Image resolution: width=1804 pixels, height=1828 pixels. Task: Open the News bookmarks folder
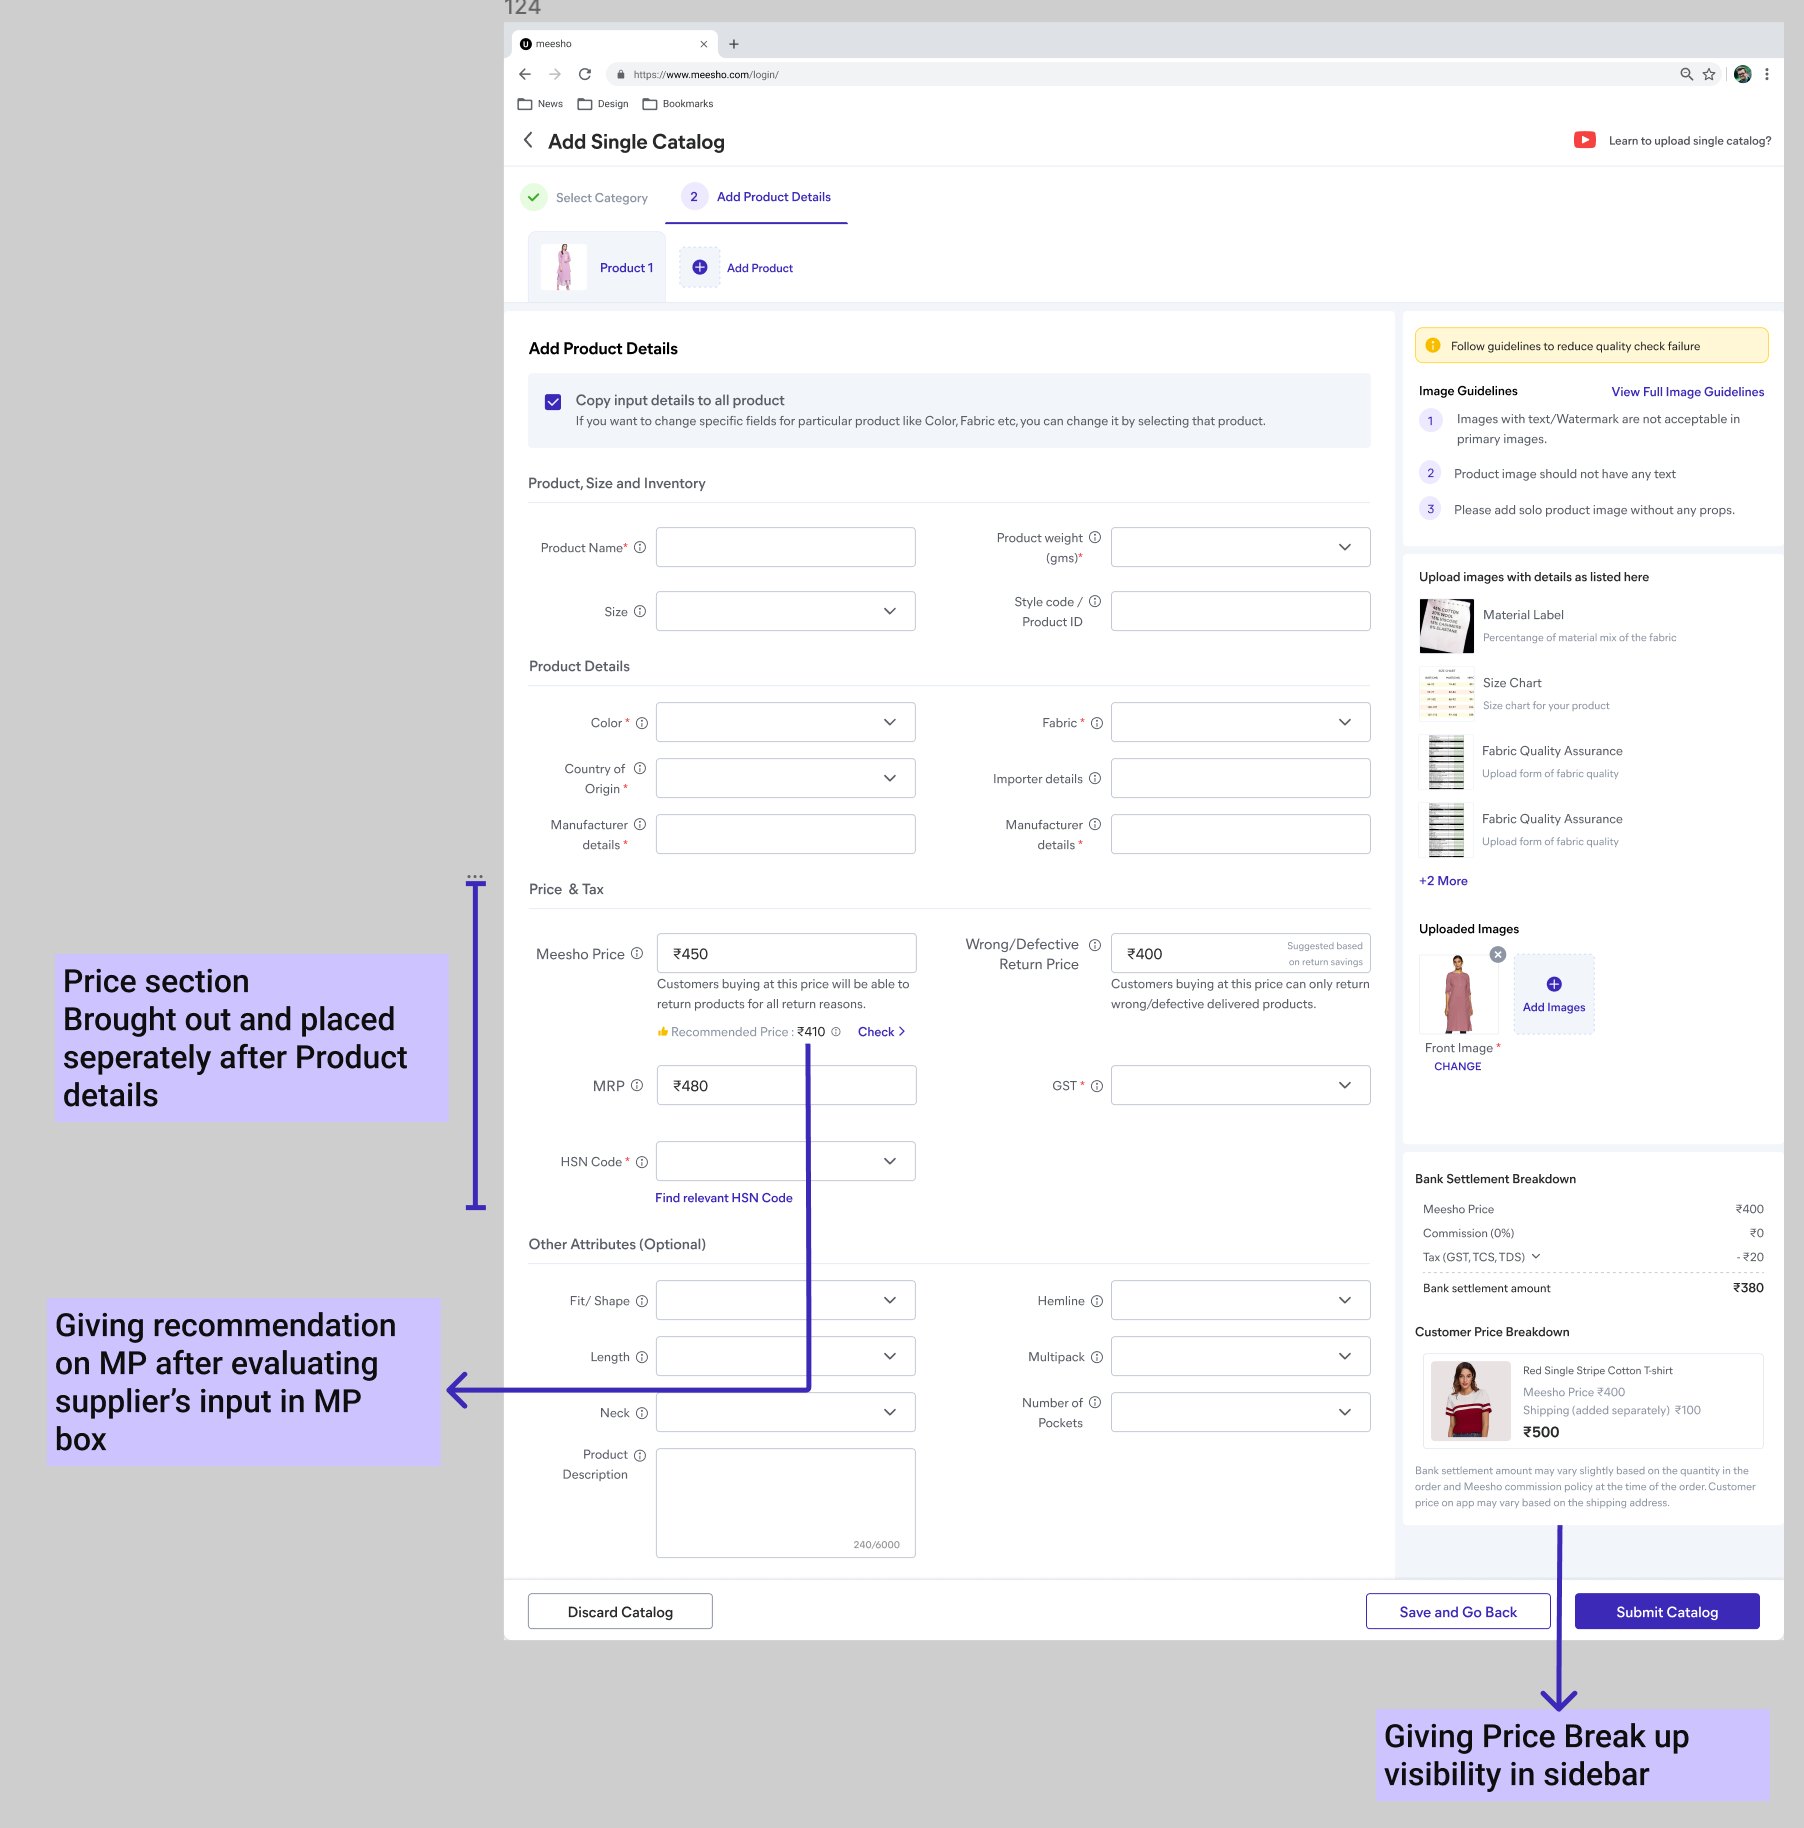(540, 104)
